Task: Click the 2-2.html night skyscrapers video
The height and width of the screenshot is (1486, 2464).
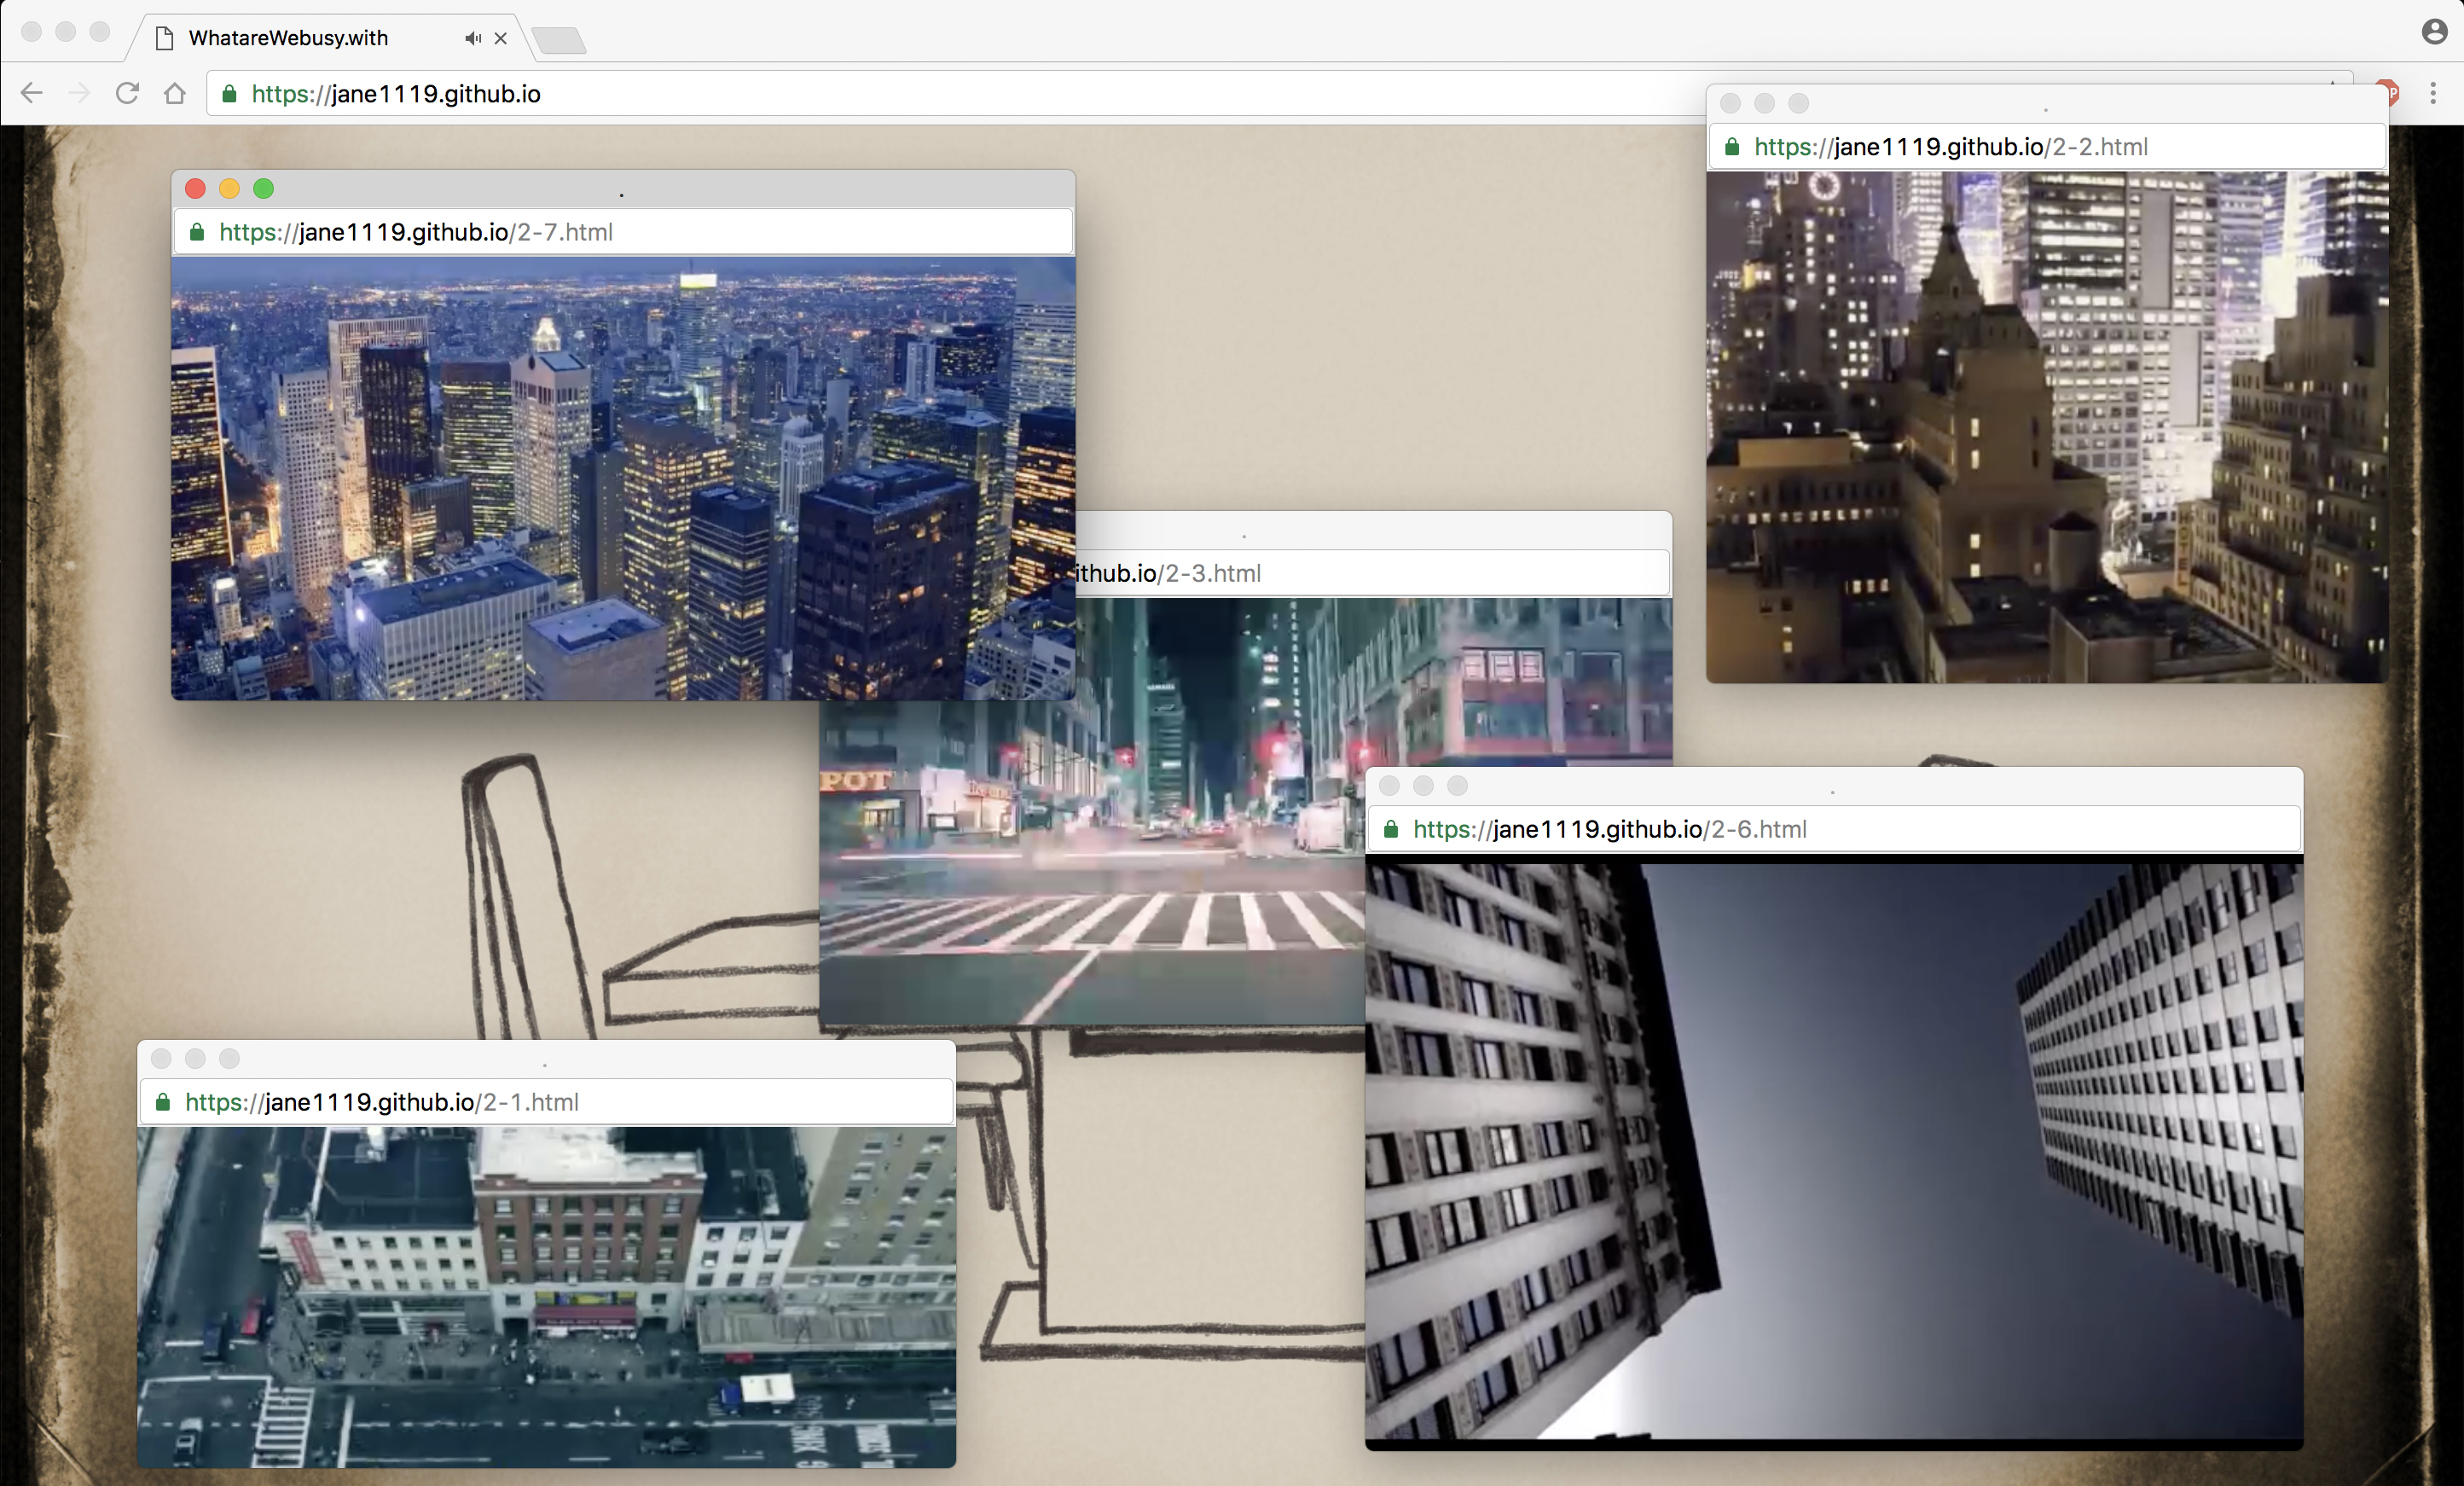Action: (x=2046, y=426)
